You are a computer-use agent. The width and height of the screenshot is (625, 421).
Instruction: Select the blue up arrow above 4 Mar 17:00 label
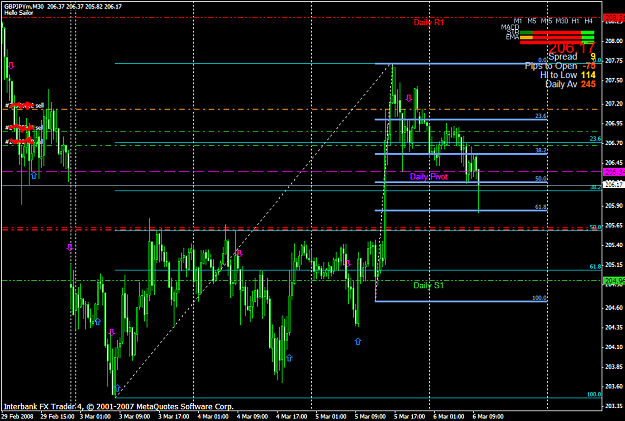289,358
